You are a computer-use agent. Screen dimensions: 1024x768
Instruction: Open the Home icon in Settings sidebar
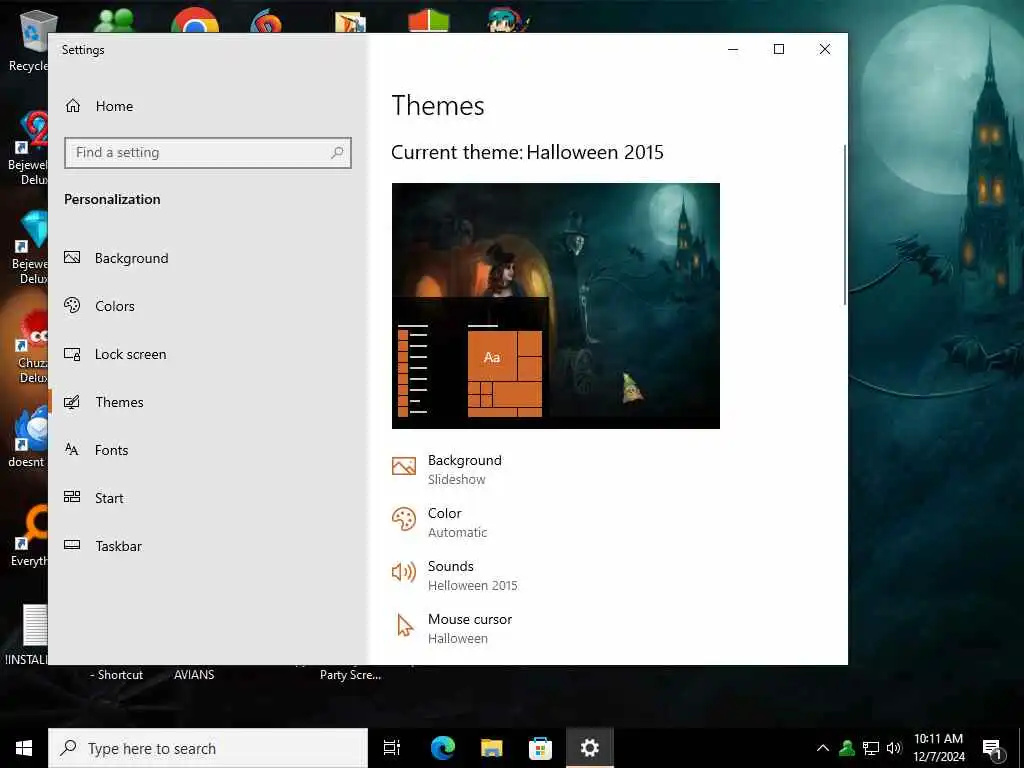tap(72, 106)
